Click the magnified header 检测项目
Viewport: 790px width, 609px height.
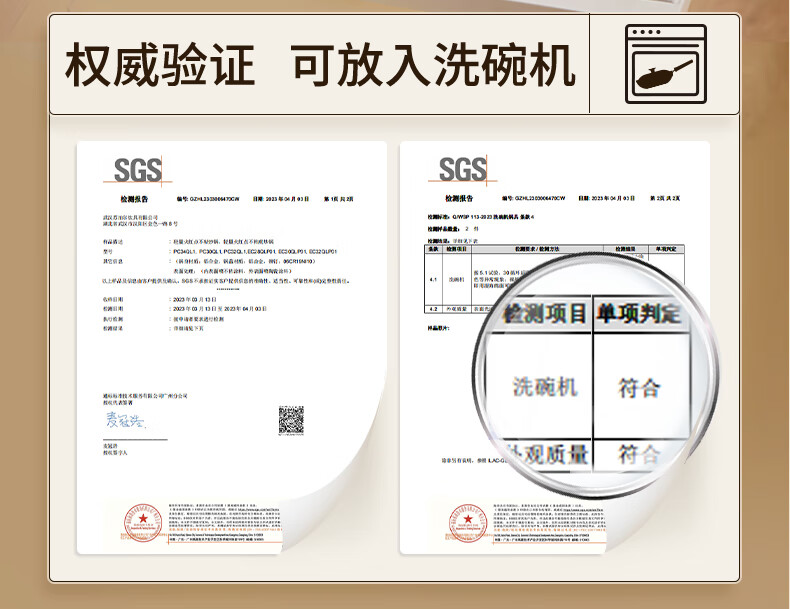tap(544, 314)
